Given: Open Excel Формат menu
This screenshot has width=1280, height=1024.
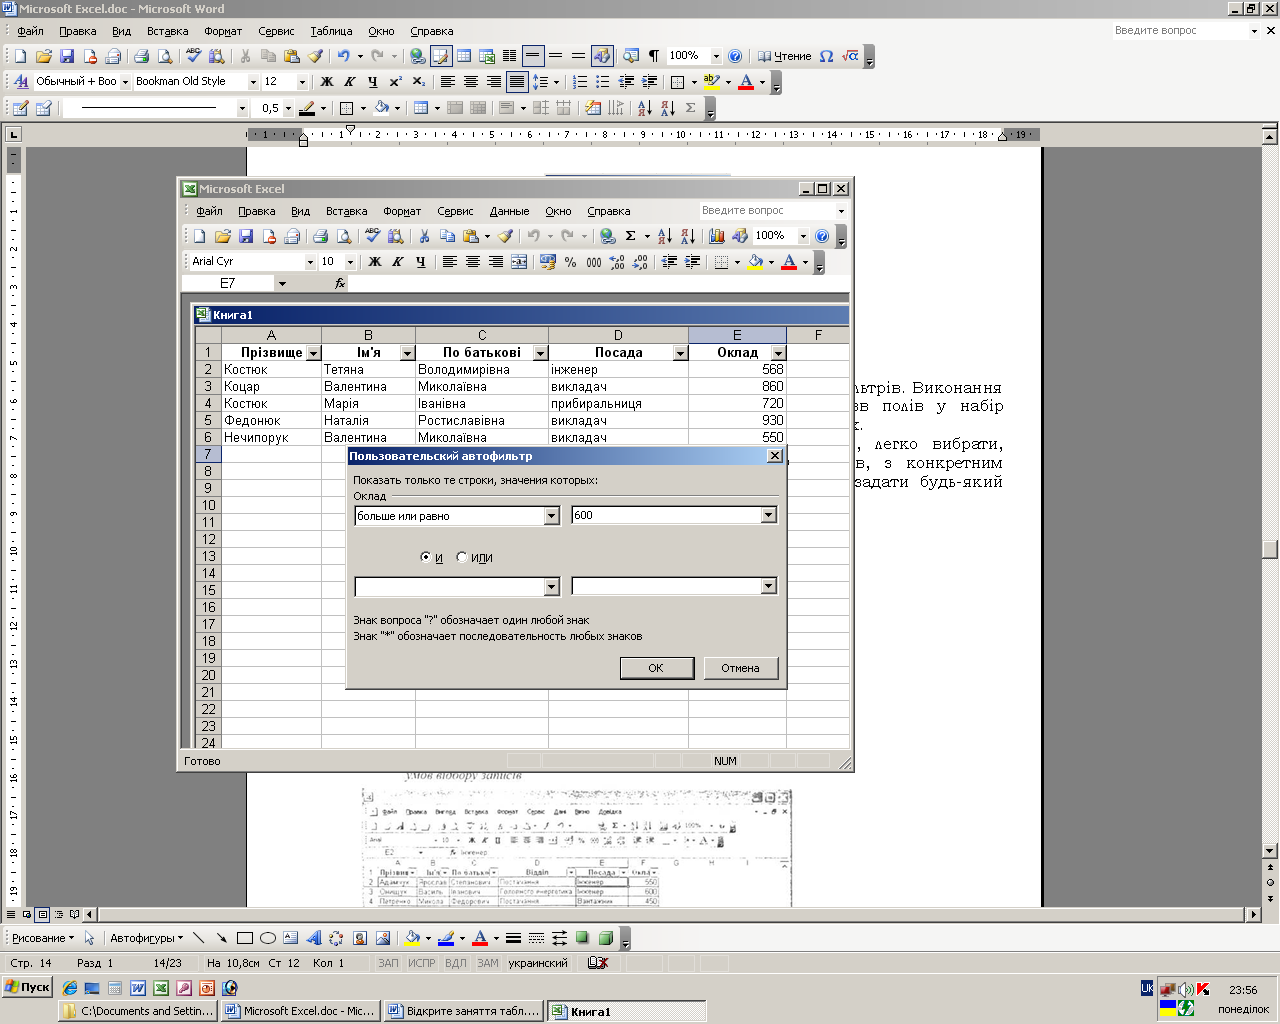Looking at the screenshot, I should click(402, 211).
